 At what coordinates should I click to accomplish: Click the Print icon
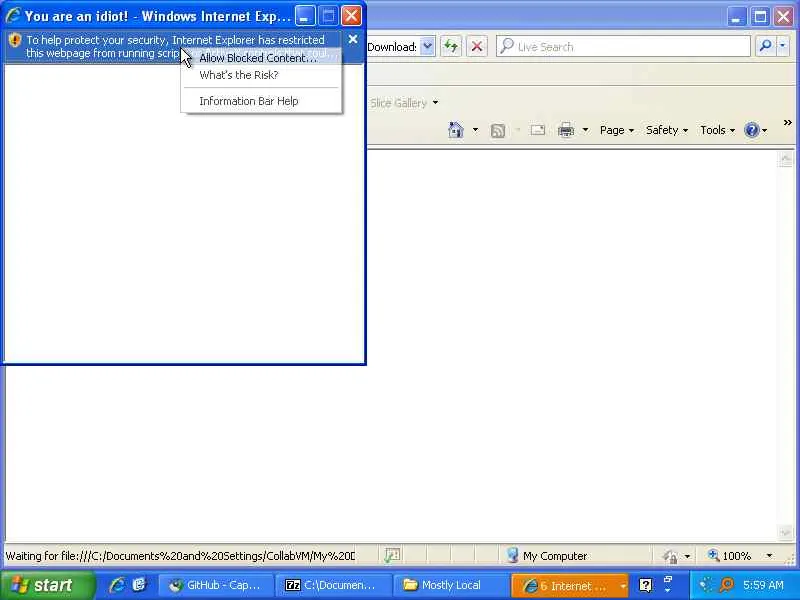(566, 130)
